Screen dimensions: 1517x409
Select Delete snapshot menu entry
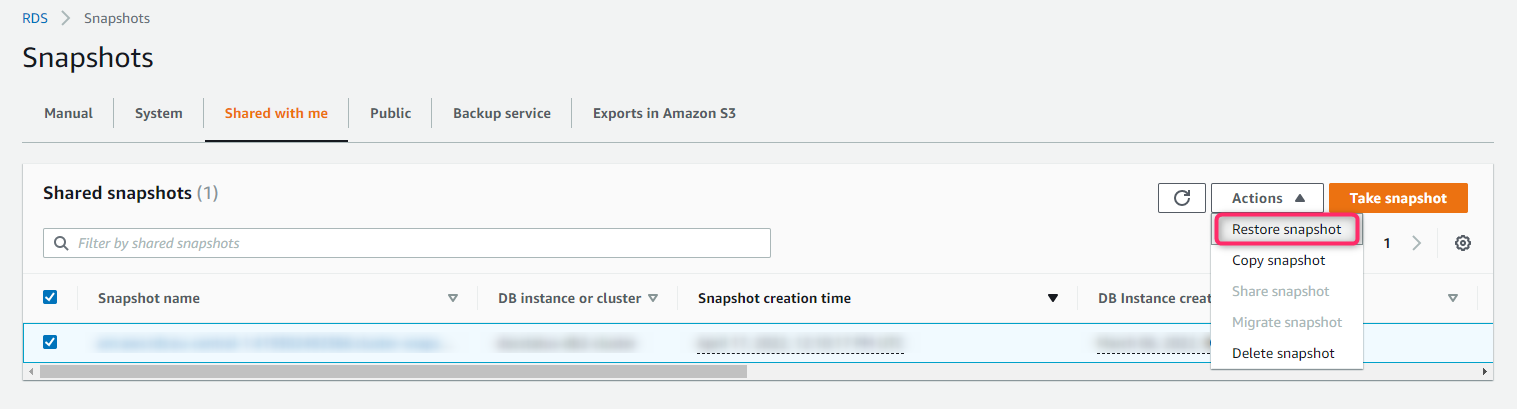pos(1283,353)
